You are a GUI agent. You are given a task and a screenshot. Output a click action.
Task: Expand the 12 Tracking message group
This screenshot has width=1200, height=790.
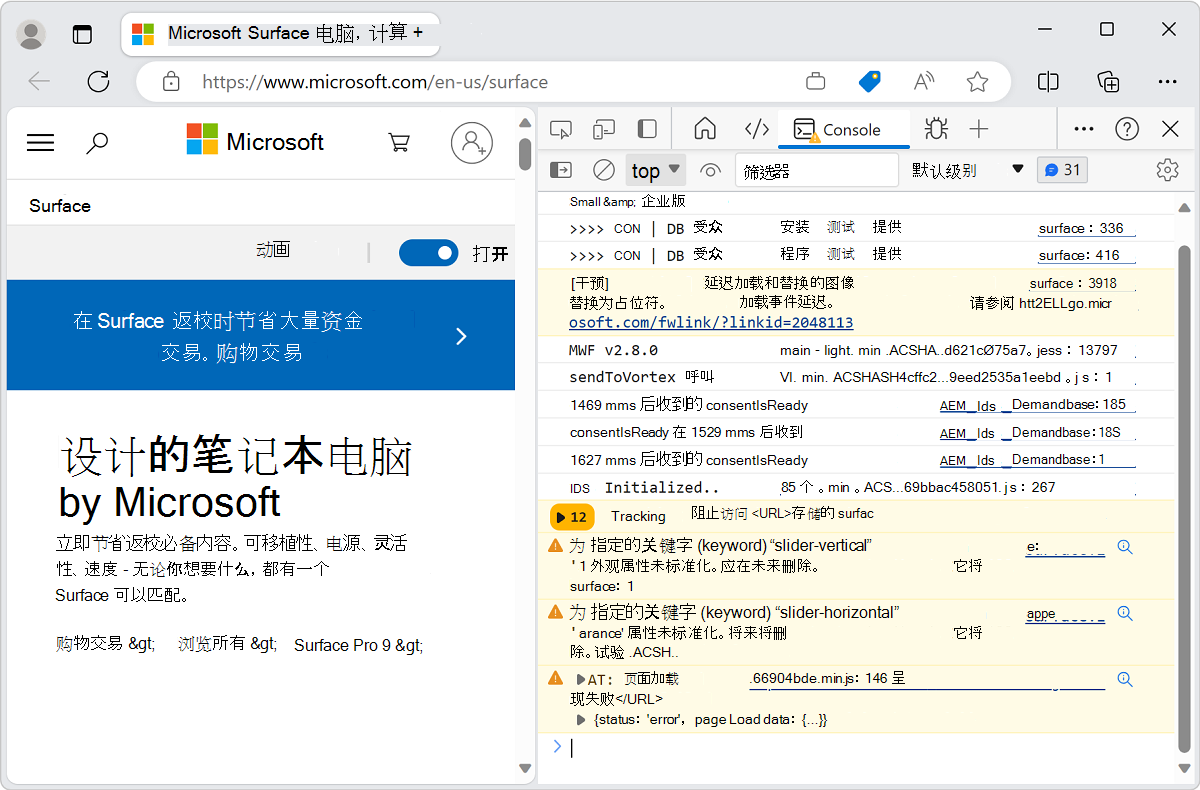coord(571,517)
